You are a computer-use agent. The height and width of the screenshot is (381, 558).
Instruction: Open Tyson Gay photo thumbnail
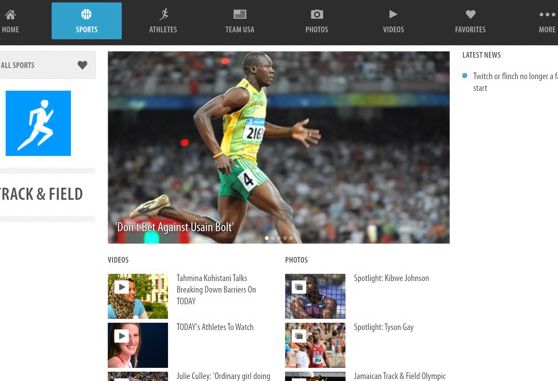pyautogui.click(x=315, y=345)
